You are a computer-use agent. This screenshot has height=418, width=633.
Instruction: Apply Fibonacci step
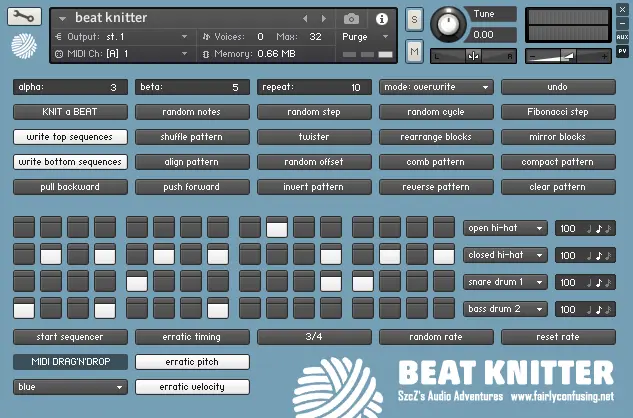tap(558, 112)
